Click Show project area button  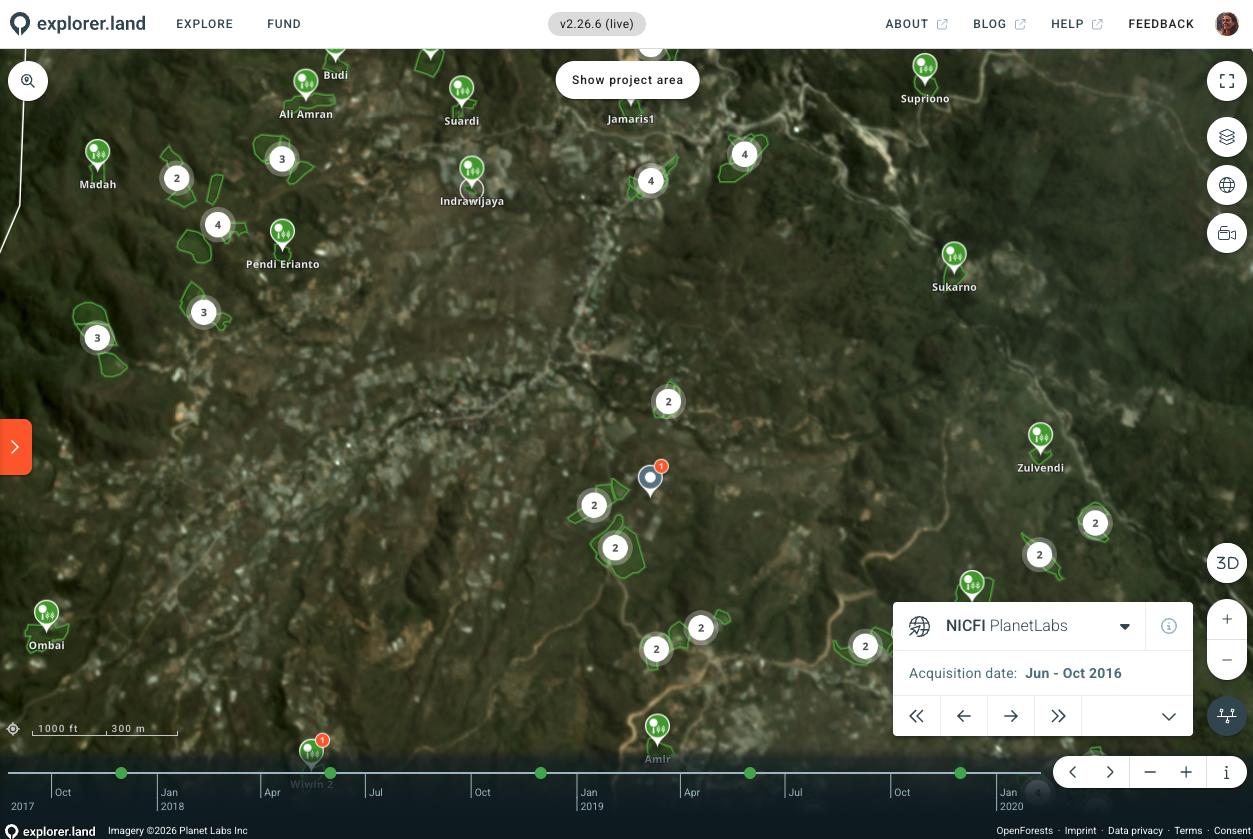pos(627,80)
